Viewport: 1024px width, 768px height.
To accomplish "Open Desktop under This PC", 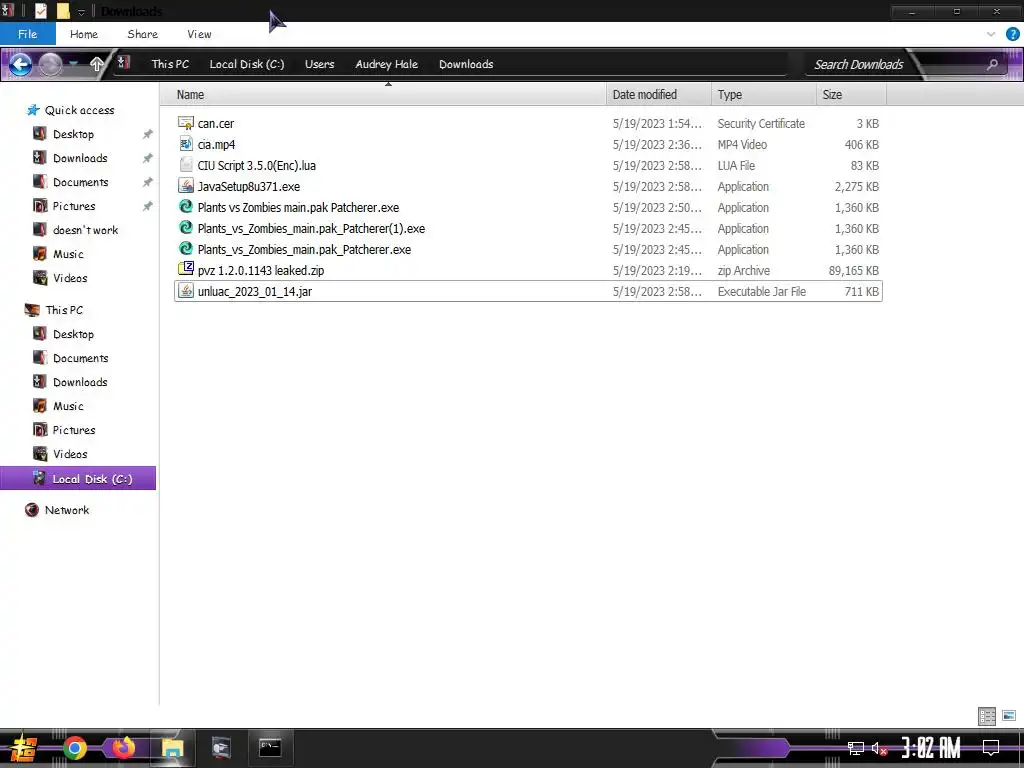I will (73, 334).
